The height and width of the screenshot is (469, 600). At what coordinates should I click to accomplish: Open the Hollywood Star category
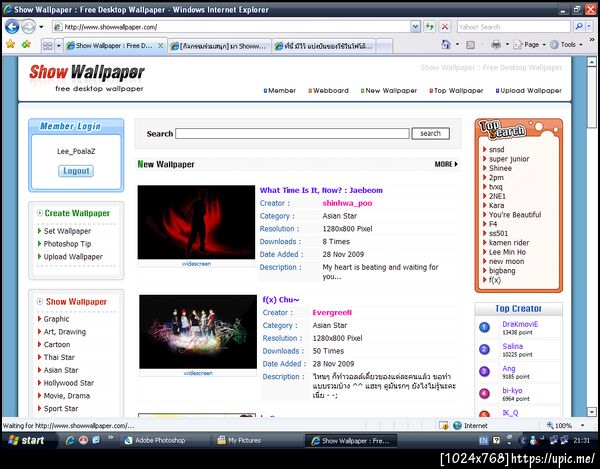pyautogui.click(x=68, y=383)
